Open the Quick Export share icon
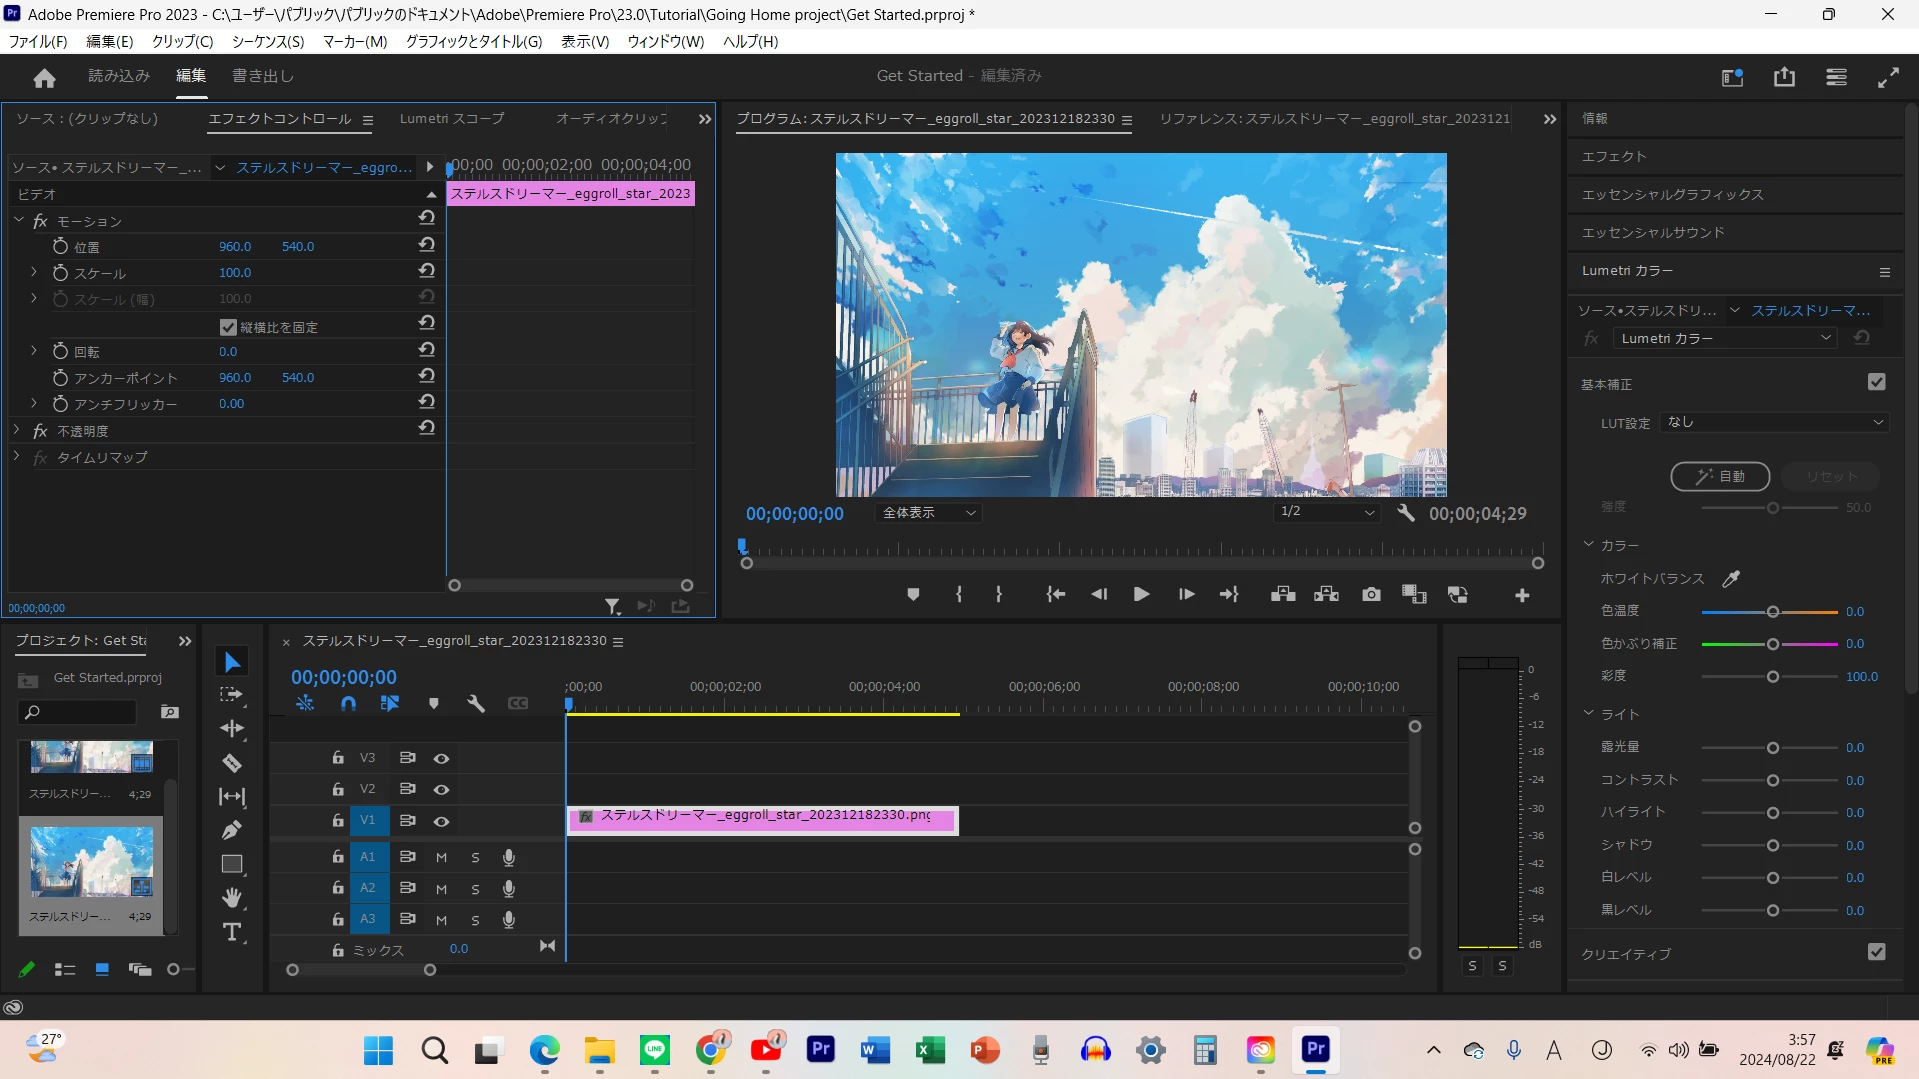The image size is (1919, 1079). [x=1784, y=77]
